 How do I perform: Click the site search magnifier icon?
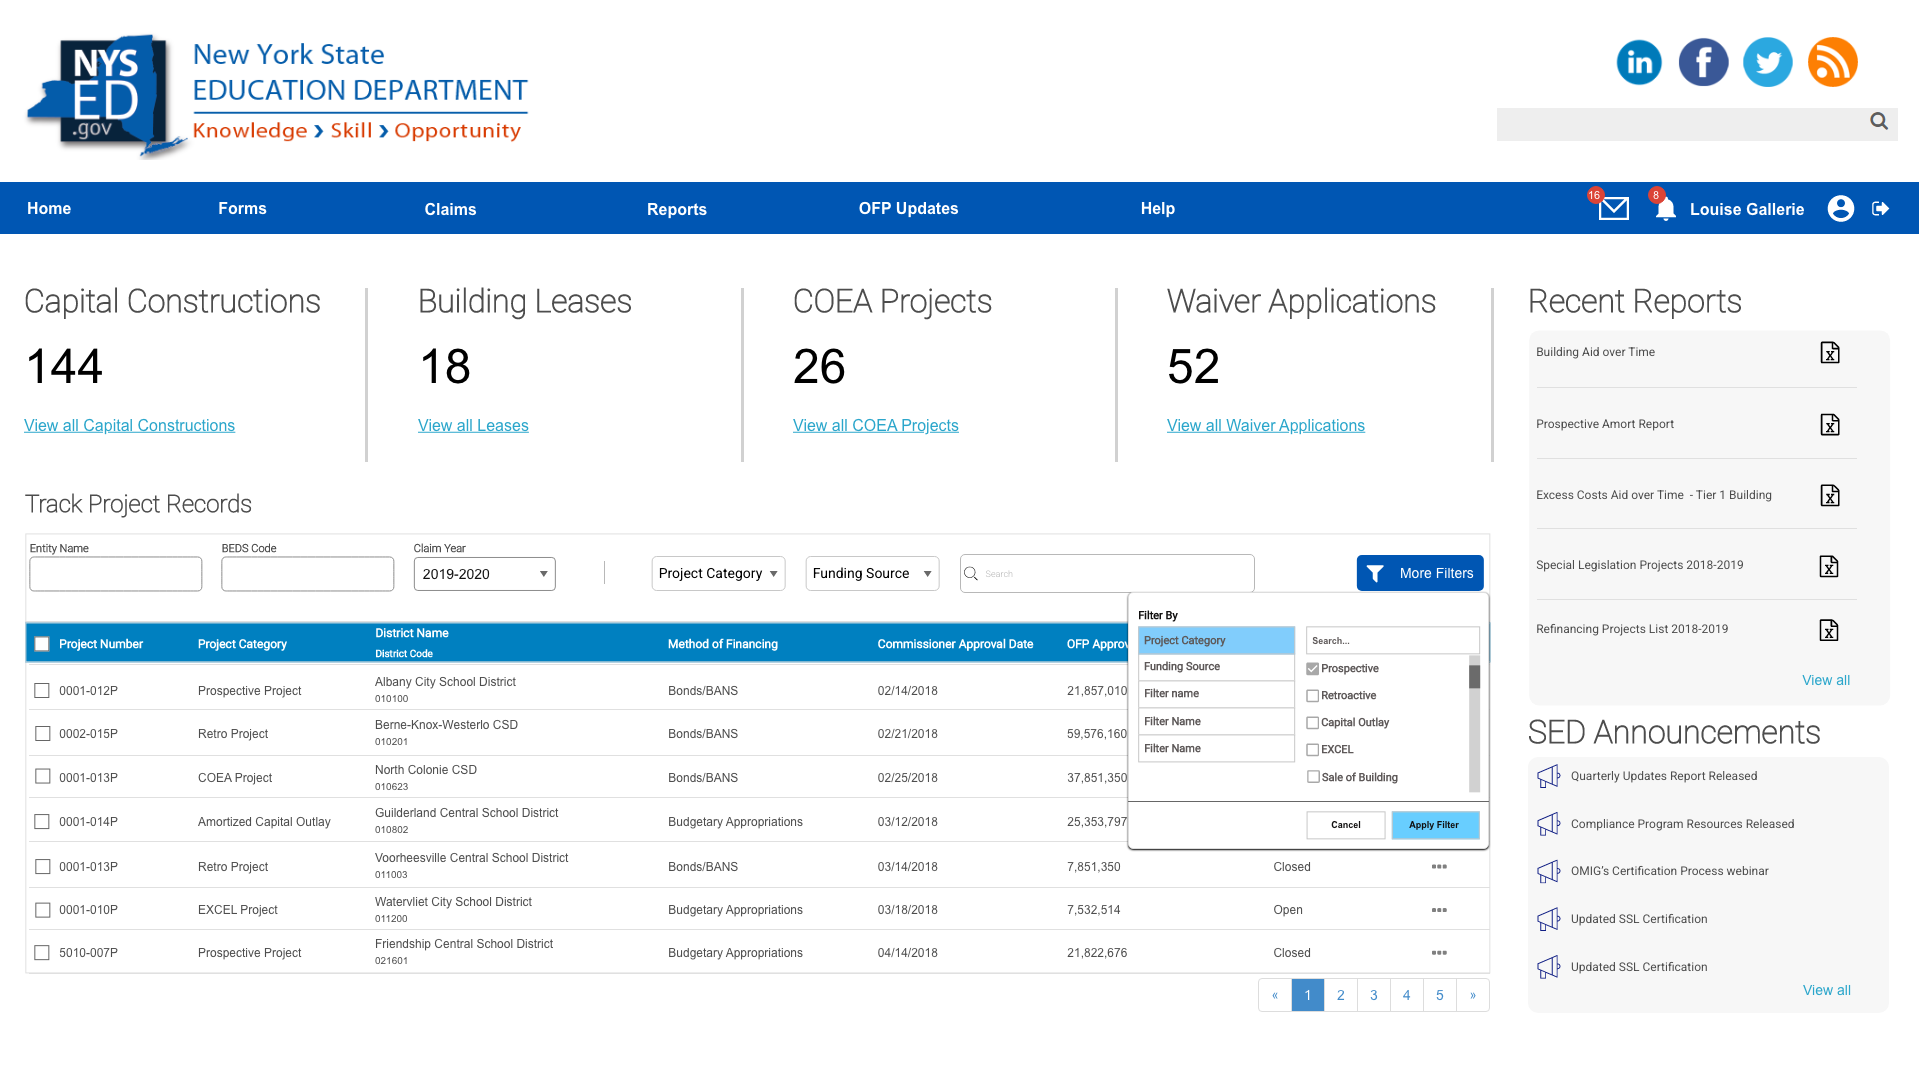(1878, 121)
